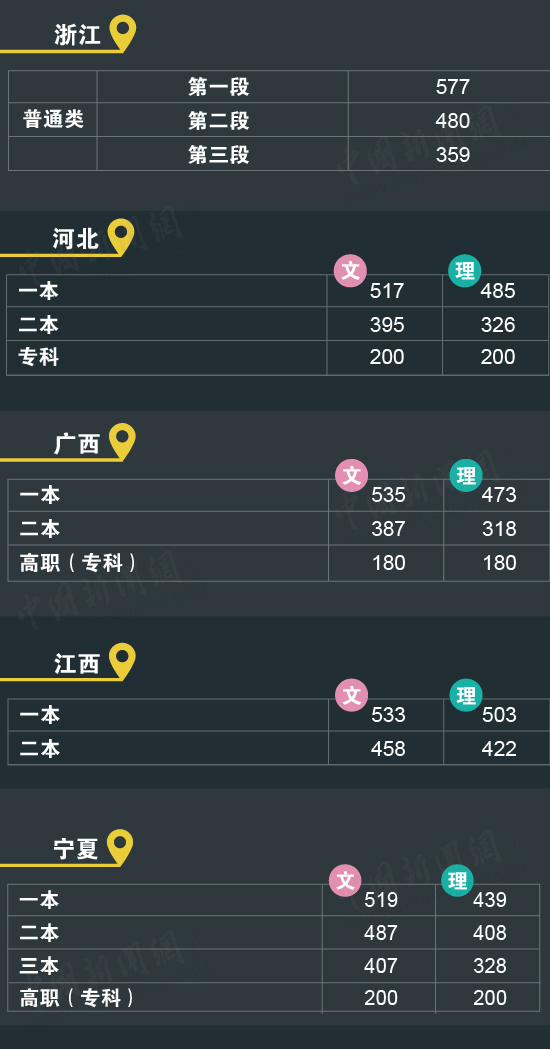Viewport: 550px width, 1049px height.
Task: Click the location pin next to 浙江
Action: [122, 31]
